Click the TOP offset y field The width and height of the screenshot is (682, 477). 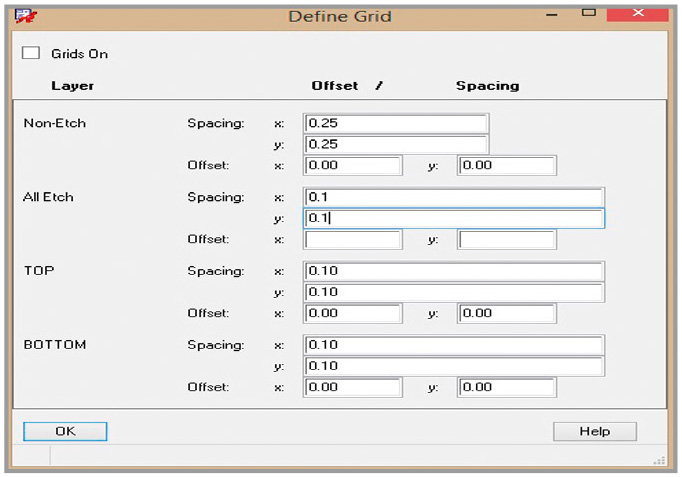click(507, 314)
